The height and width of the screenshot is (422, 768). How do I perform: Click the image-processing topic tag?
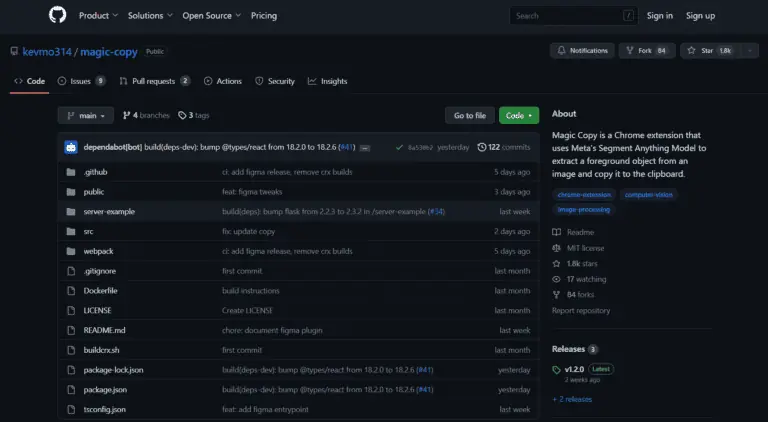[583, 210]
